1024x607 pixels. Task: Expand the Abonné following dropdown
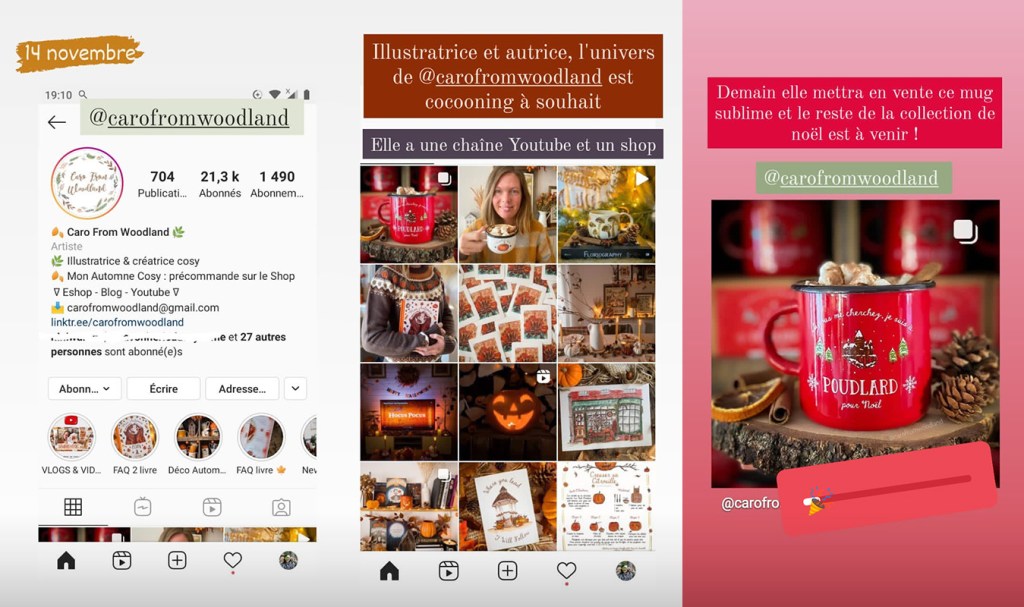point(85,389)
